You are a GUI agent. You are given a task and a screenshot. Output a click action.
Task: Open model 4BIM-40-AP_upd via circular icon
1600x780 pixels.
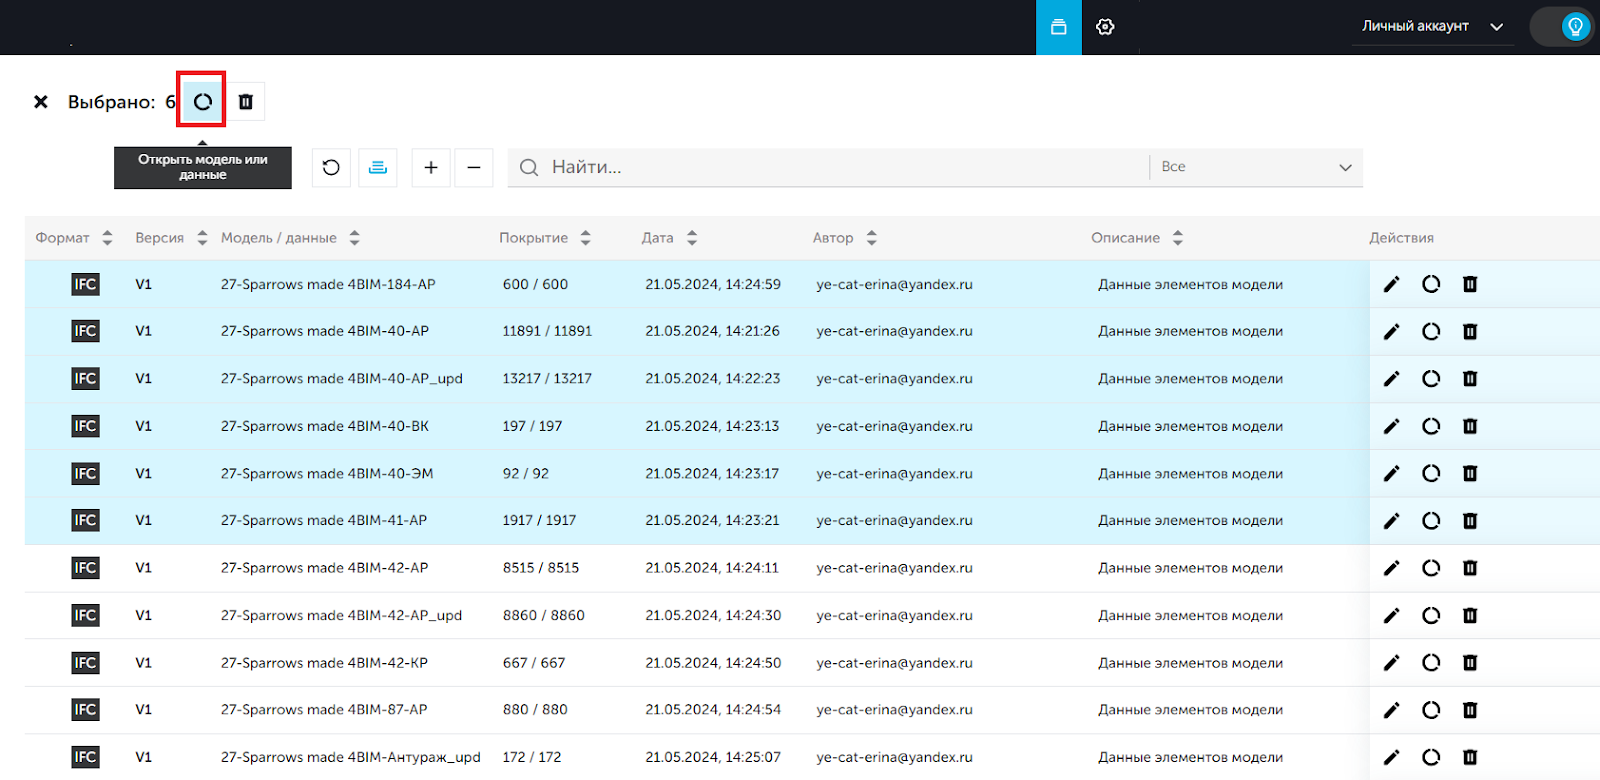[1431, 379]
